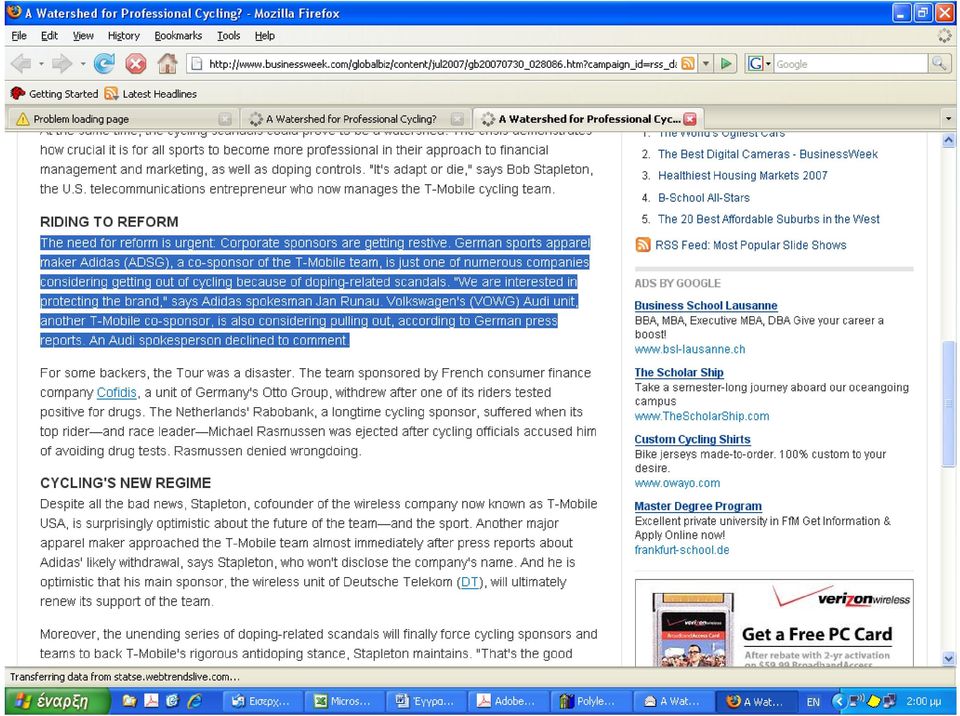Click the vertical scrollbar thumb
This screenshot has width=960, height=716.
point(948,403)
